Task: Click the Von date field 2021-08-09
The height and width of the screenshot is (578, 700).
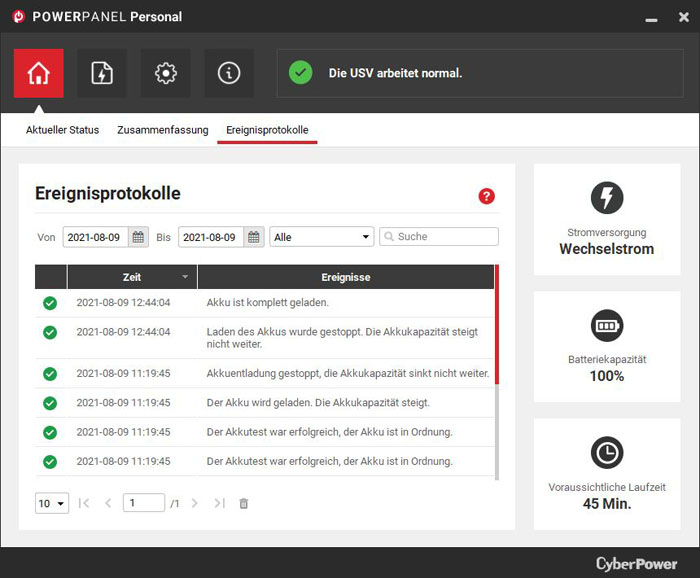Action: tap(96, 237)
